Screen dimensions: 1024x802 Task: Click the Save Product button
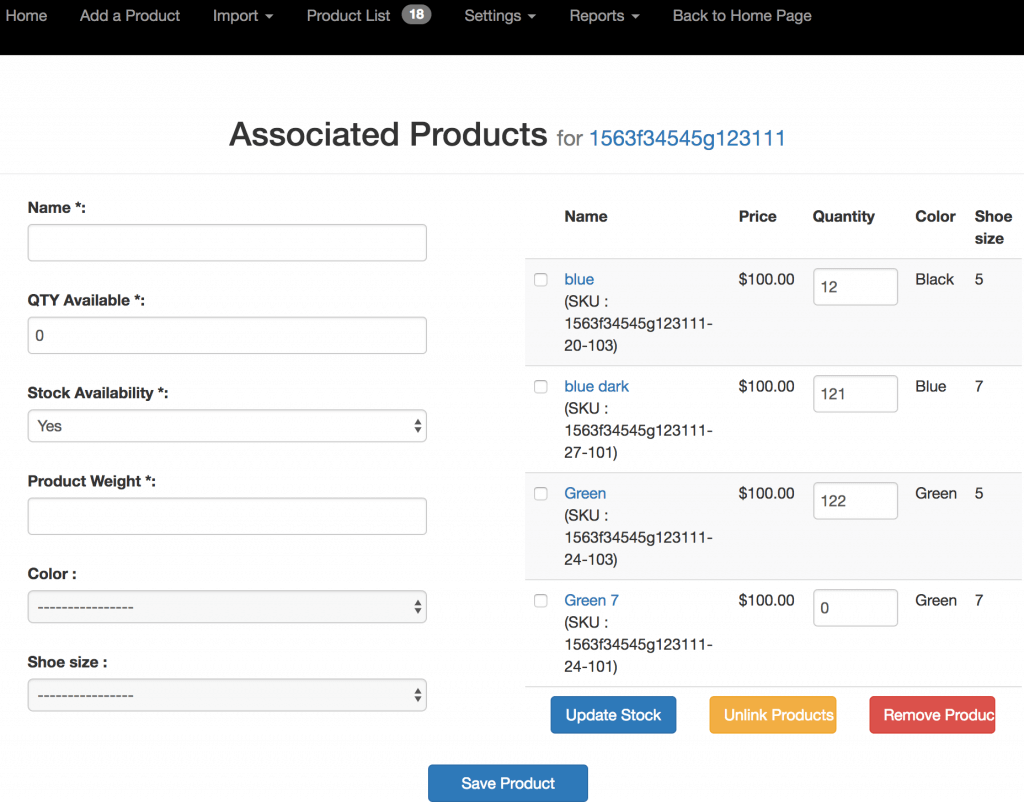508,783
